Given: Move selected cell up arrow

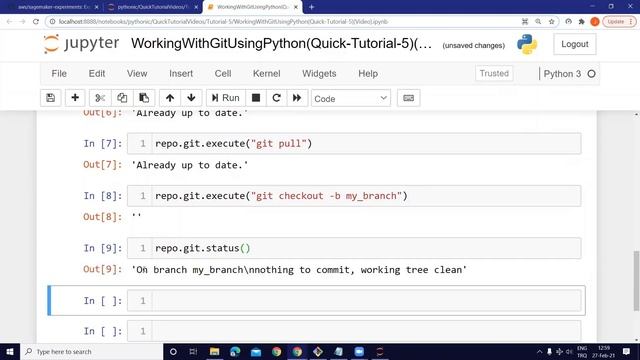Looking at the screenshot, I should [x=170, y=98].
